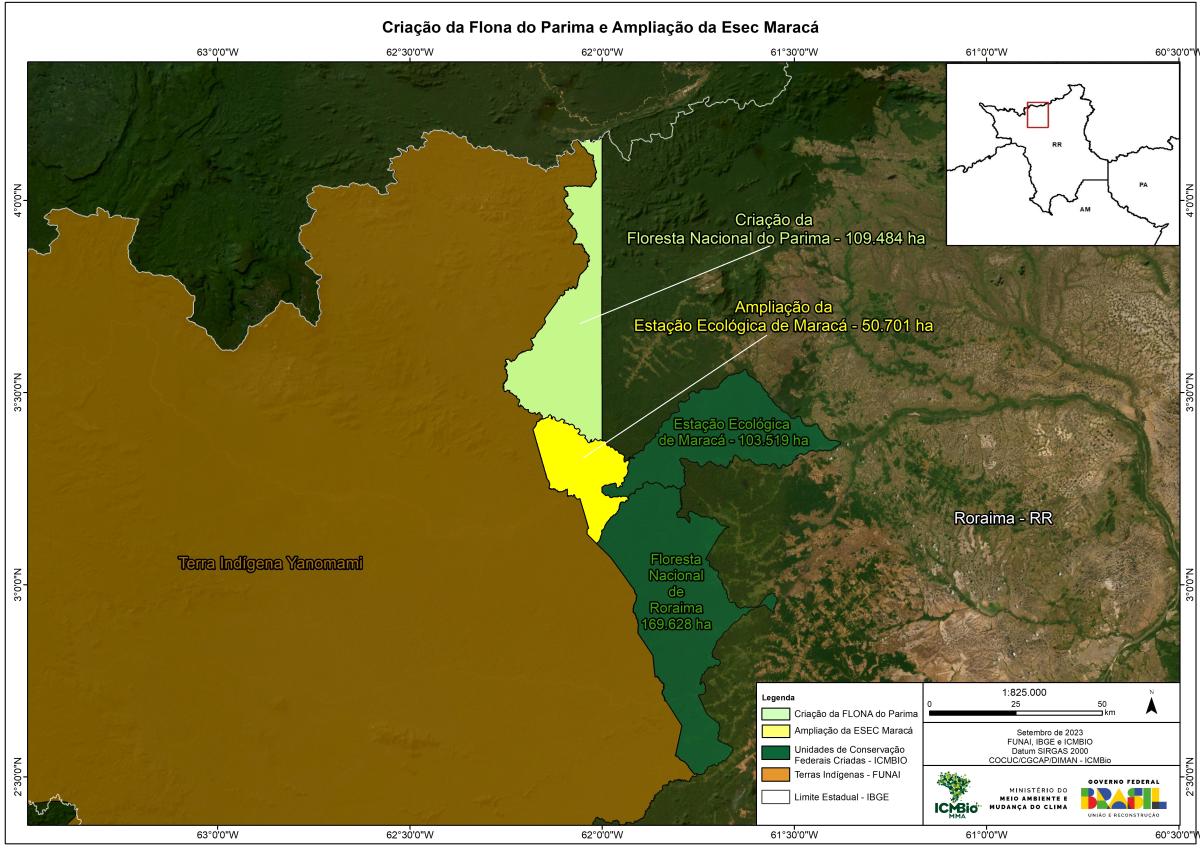Click the Roraima - RR map label
The height and width of the screenshot is (848, 1200).
pyautogui.click(x=1003, y=519)
